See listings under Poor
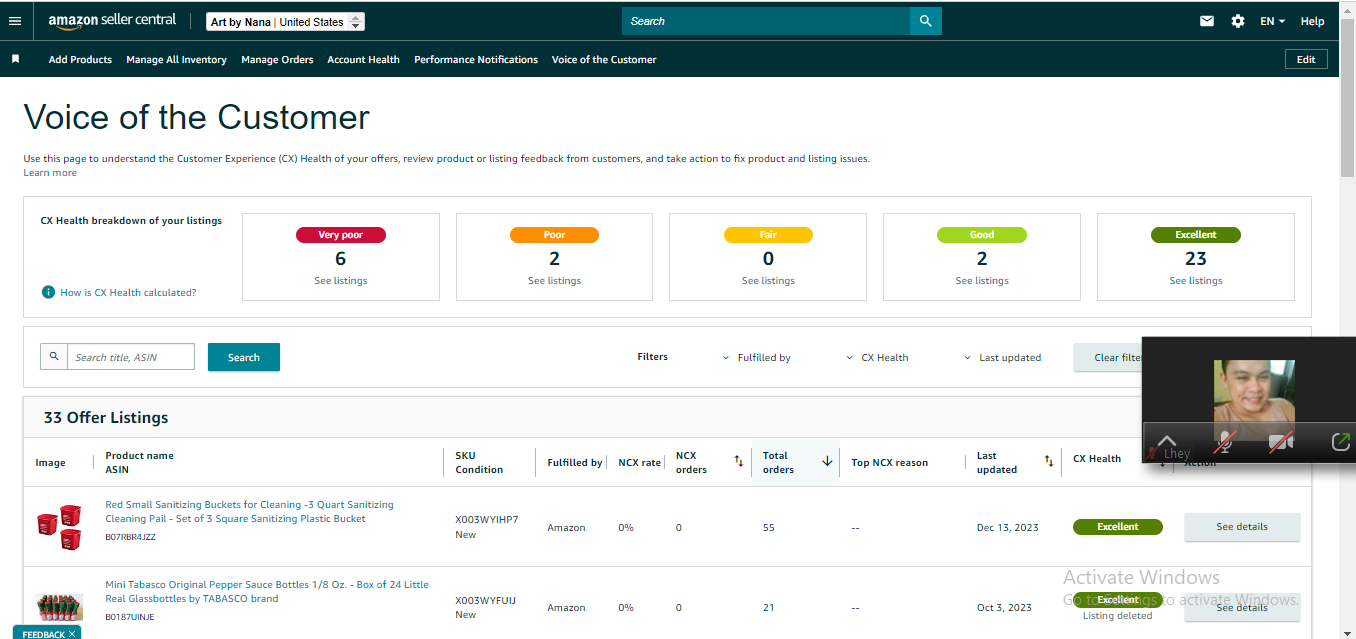The image size is (1356, 639). (x=554, y=280)
